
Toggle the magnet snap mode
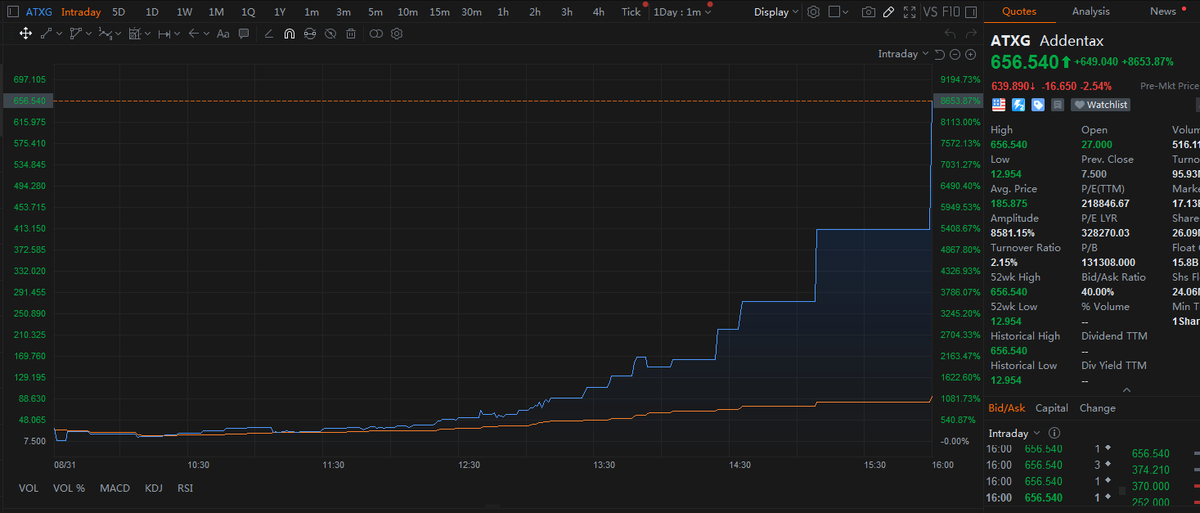click(x=289, y=33)
